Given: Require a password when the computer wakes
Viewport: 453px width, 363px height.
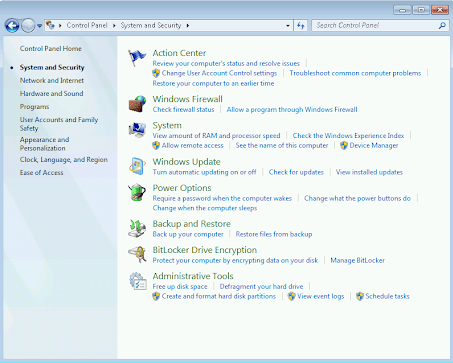Looking at the screenshot, I should [x=222, y=198].
